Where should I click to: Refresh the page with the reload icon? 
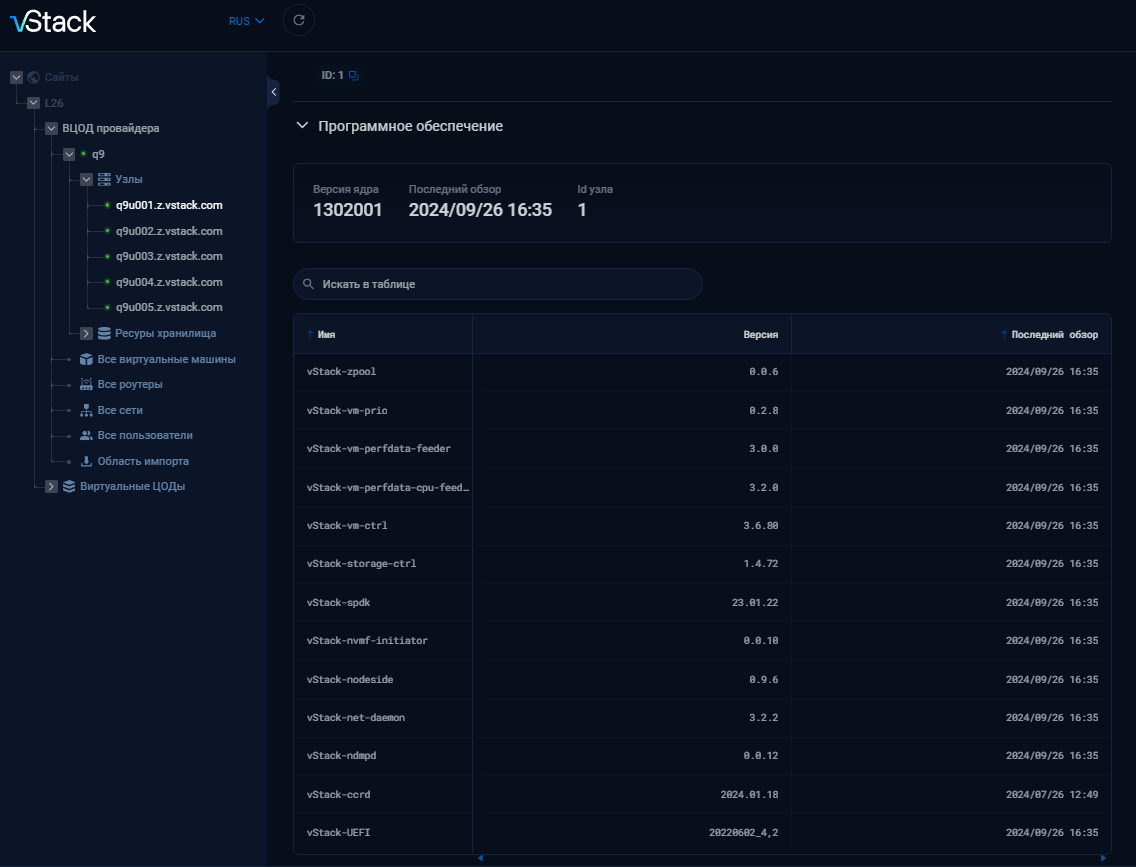(x=298, y=20)
